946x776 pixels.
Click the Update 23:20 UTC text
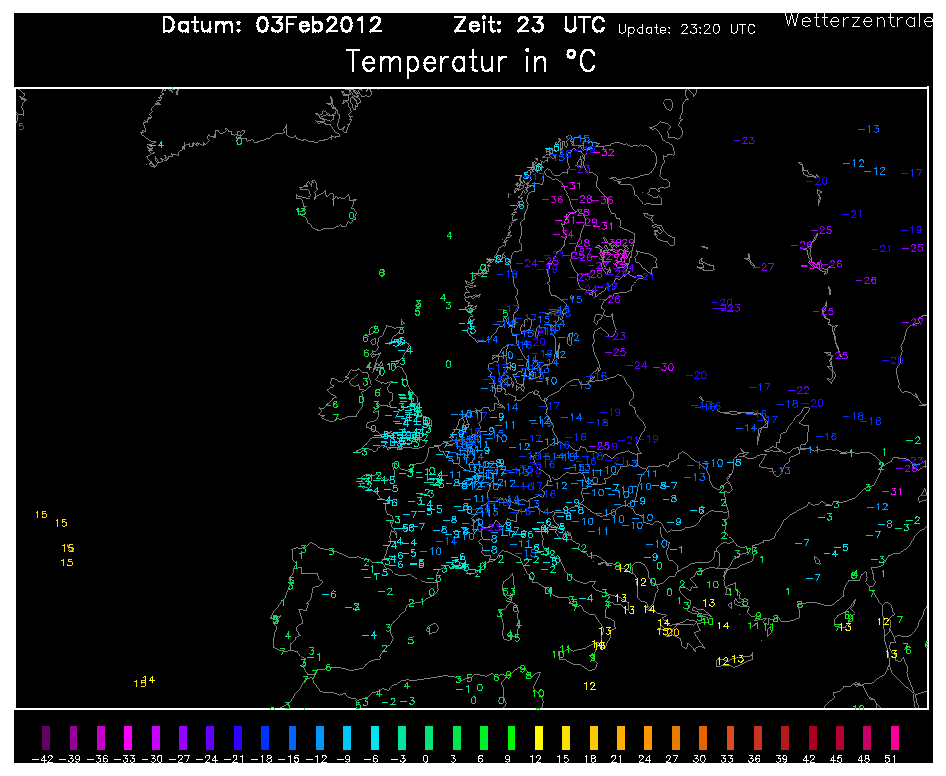pos(687,29)
